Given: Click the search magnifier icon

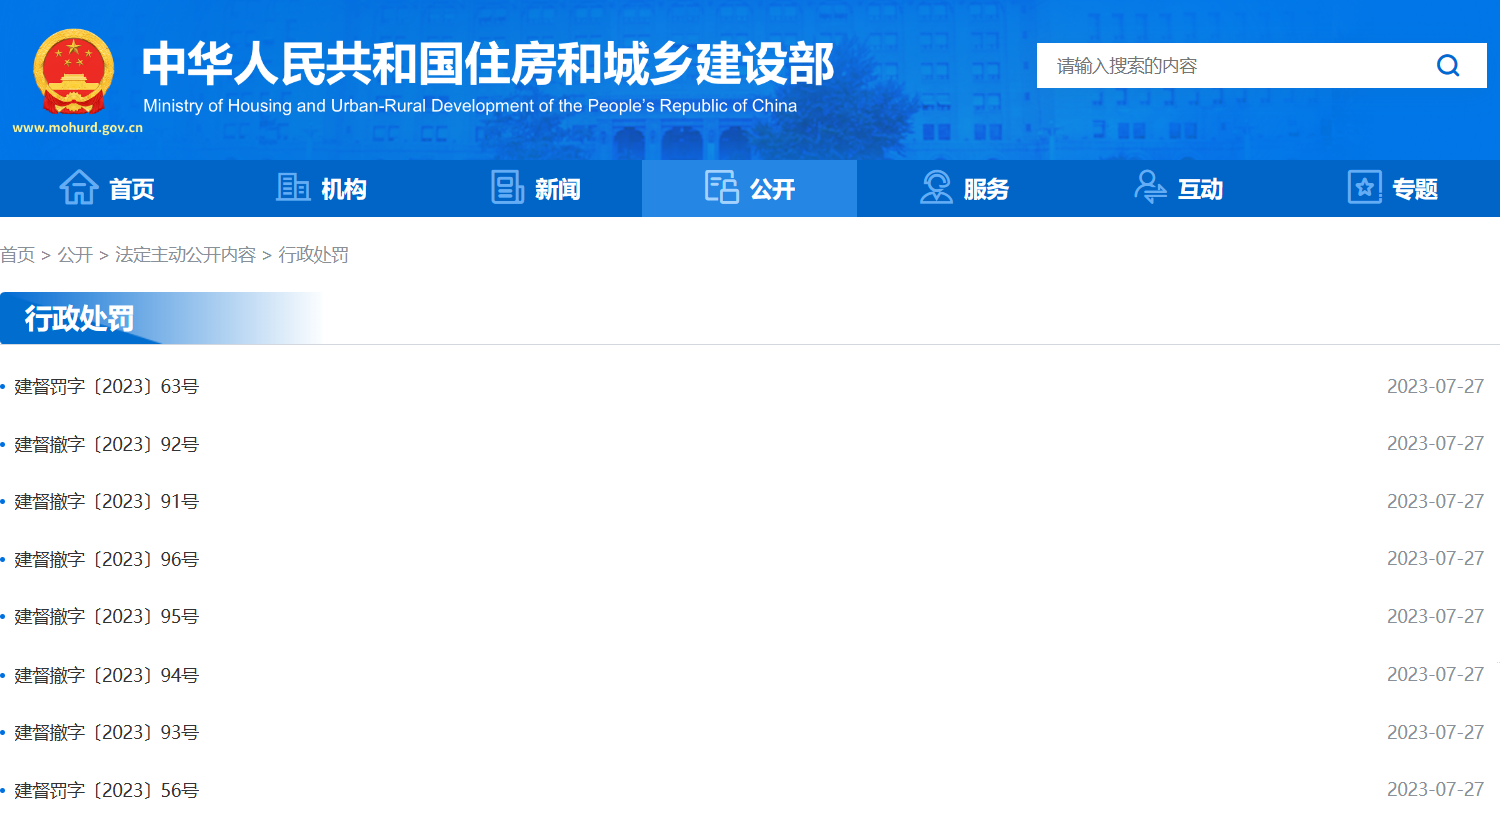Looking at the screenshot, I should point(1448,66).
